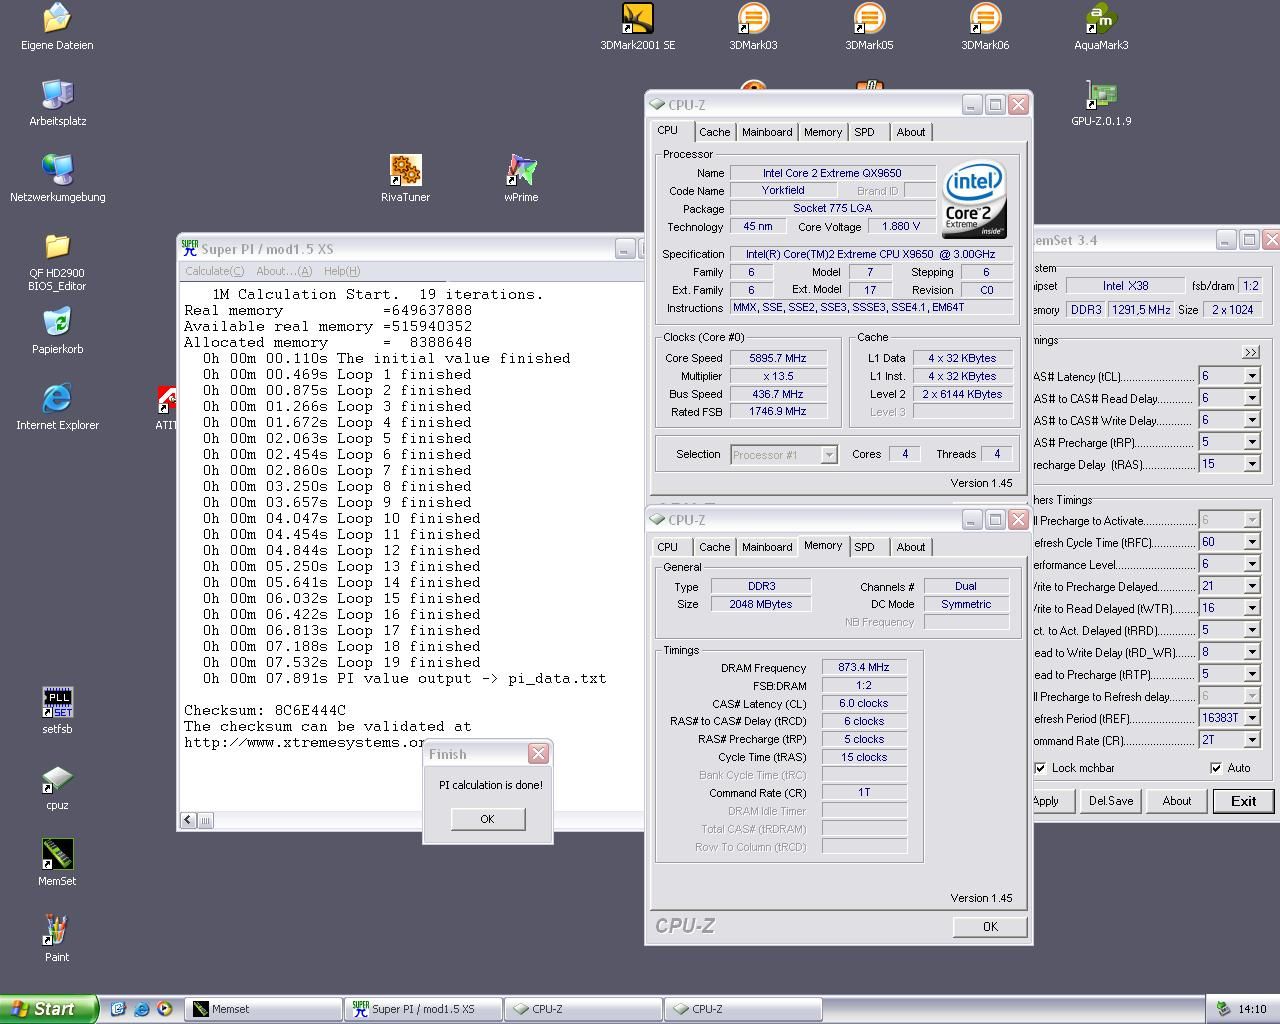This screenshot has width=1280, height=1024.
Task: Click the Intel X38 chipset field in MemSet
Action: pyautogui.click(x=1125, y=286)
